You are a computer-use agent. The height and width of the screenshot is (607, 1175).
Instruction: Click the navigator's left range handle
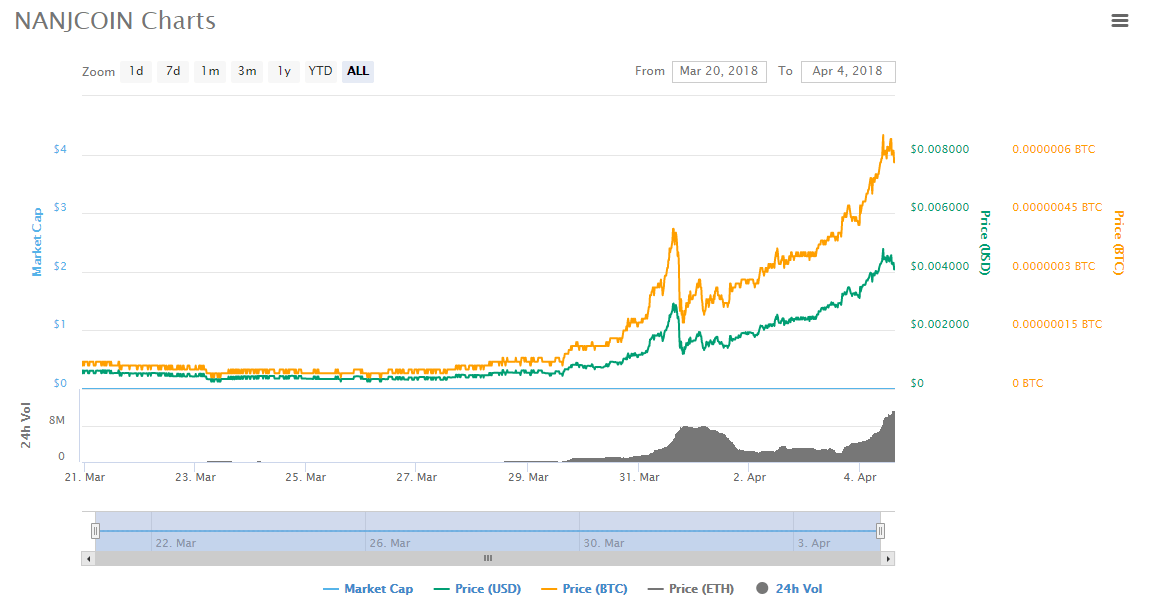[x=96, y=531]
